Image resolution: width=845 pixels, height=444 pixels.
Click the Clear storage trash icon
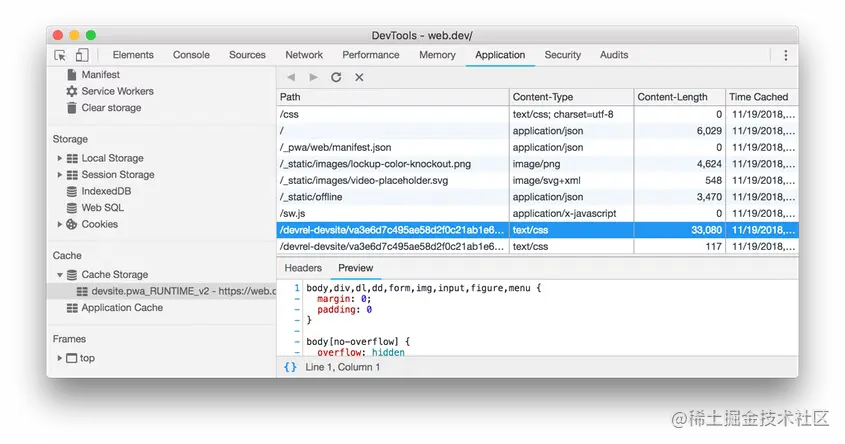(x=72, y=108)
